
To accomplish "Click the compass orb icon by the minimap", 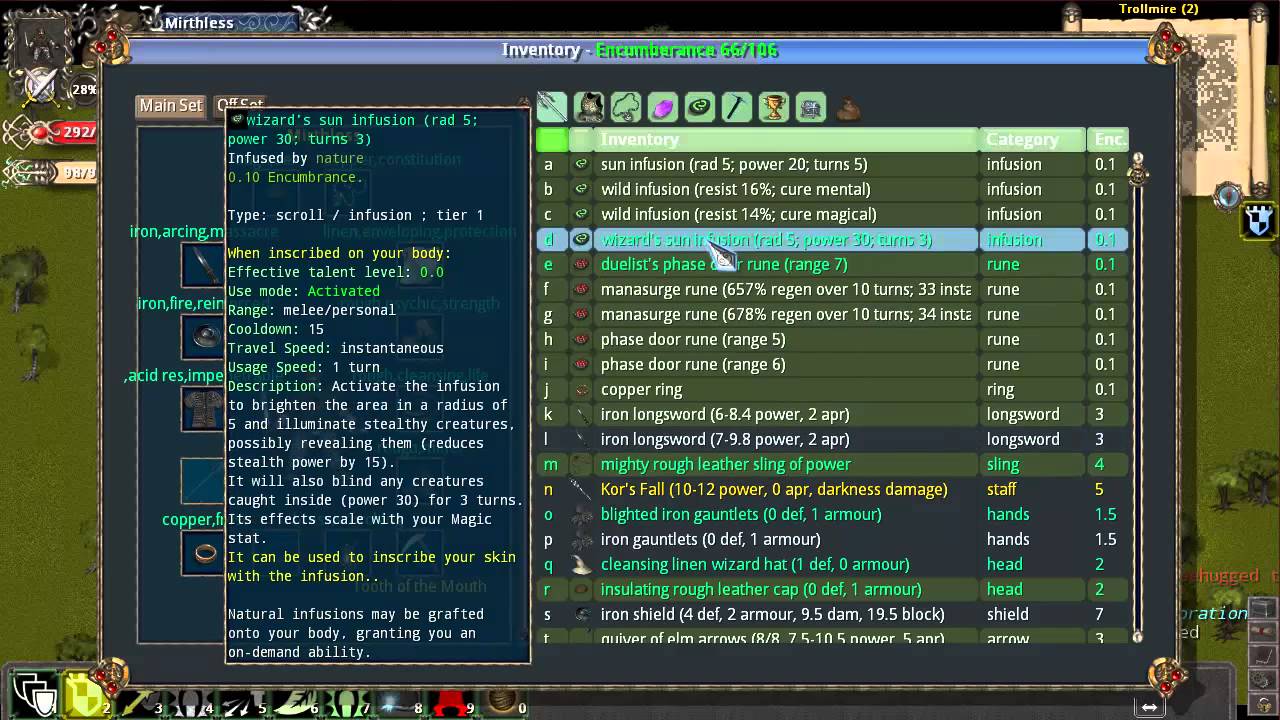I will click(x=1228, y=197).
